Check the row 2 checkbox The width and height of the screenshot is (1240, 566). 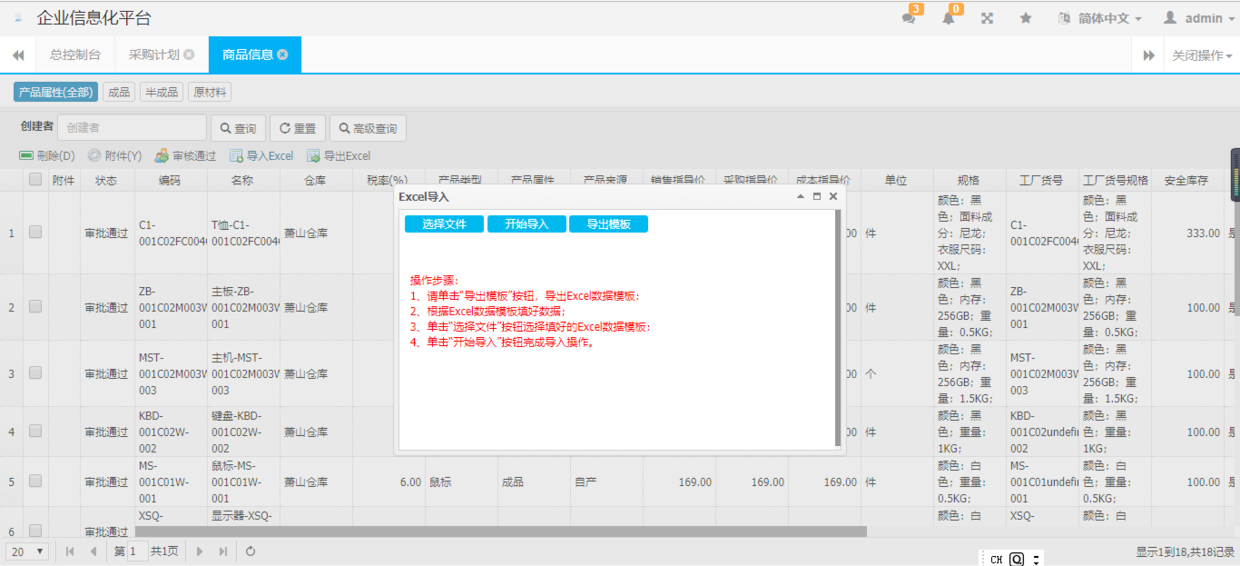pos(35,307)
